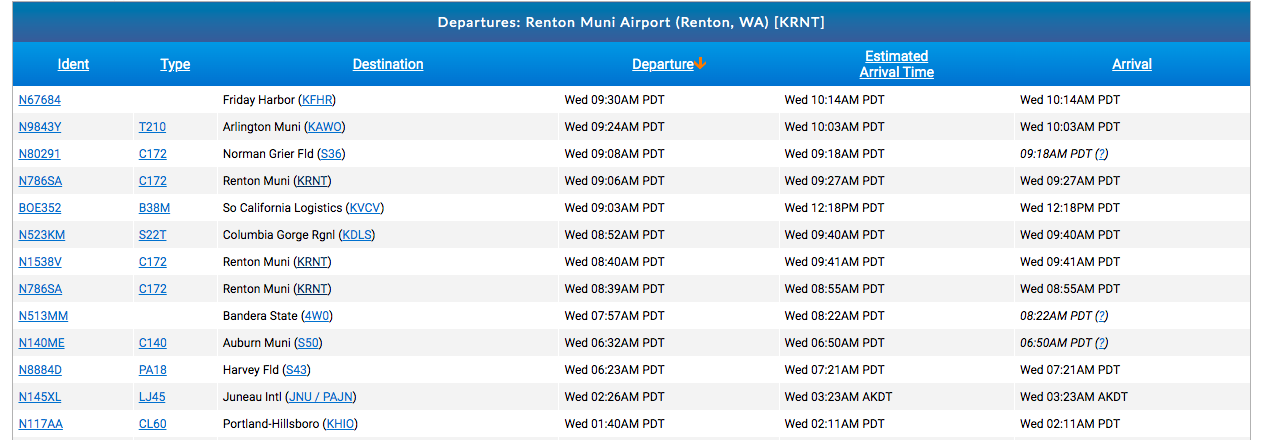Click the B38M aircraft type link

154,208
